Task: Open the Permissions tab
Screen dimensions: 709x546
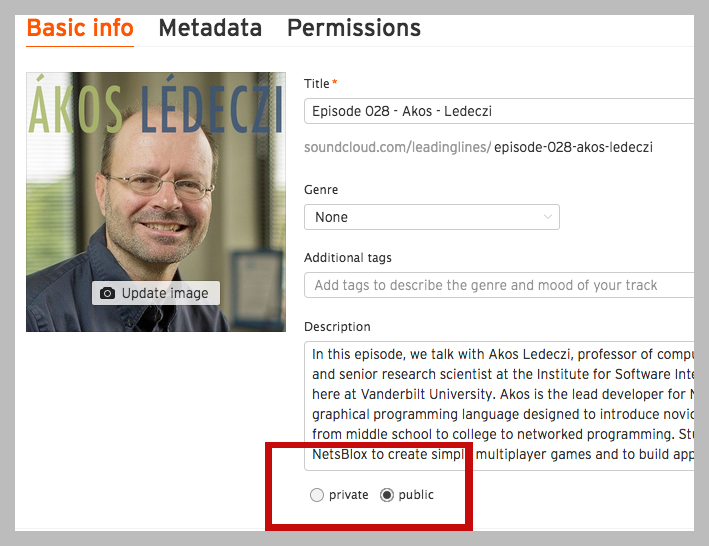Action: 354,28
